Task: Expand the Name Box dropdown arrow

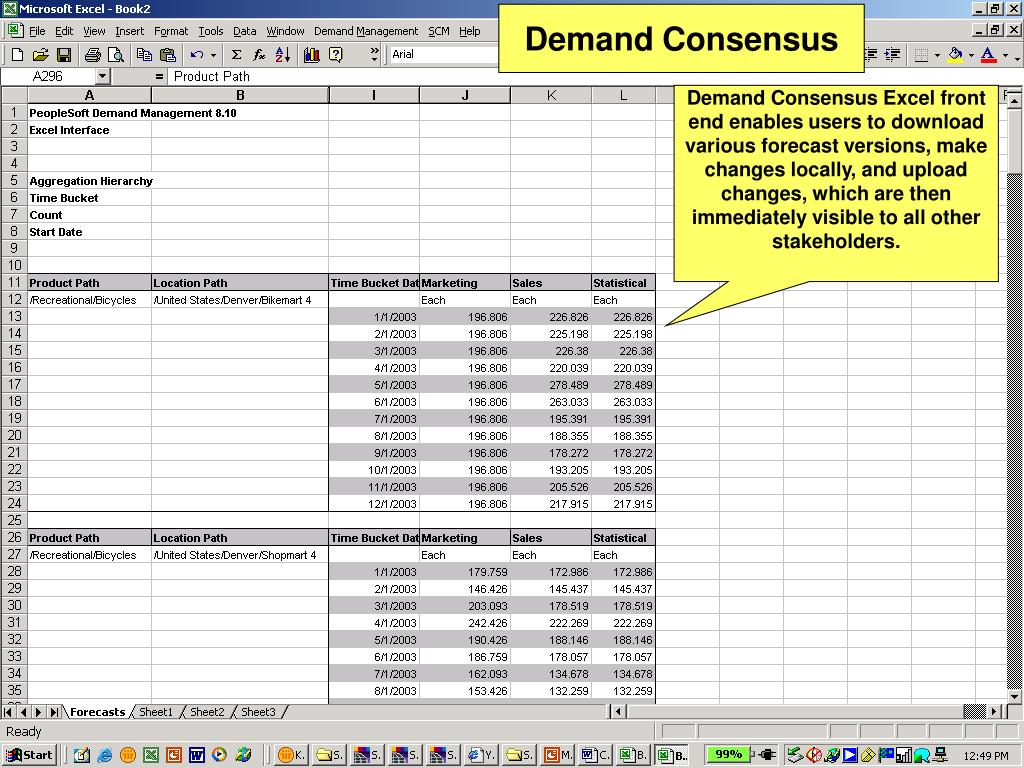Action: (x=102, y=76)
